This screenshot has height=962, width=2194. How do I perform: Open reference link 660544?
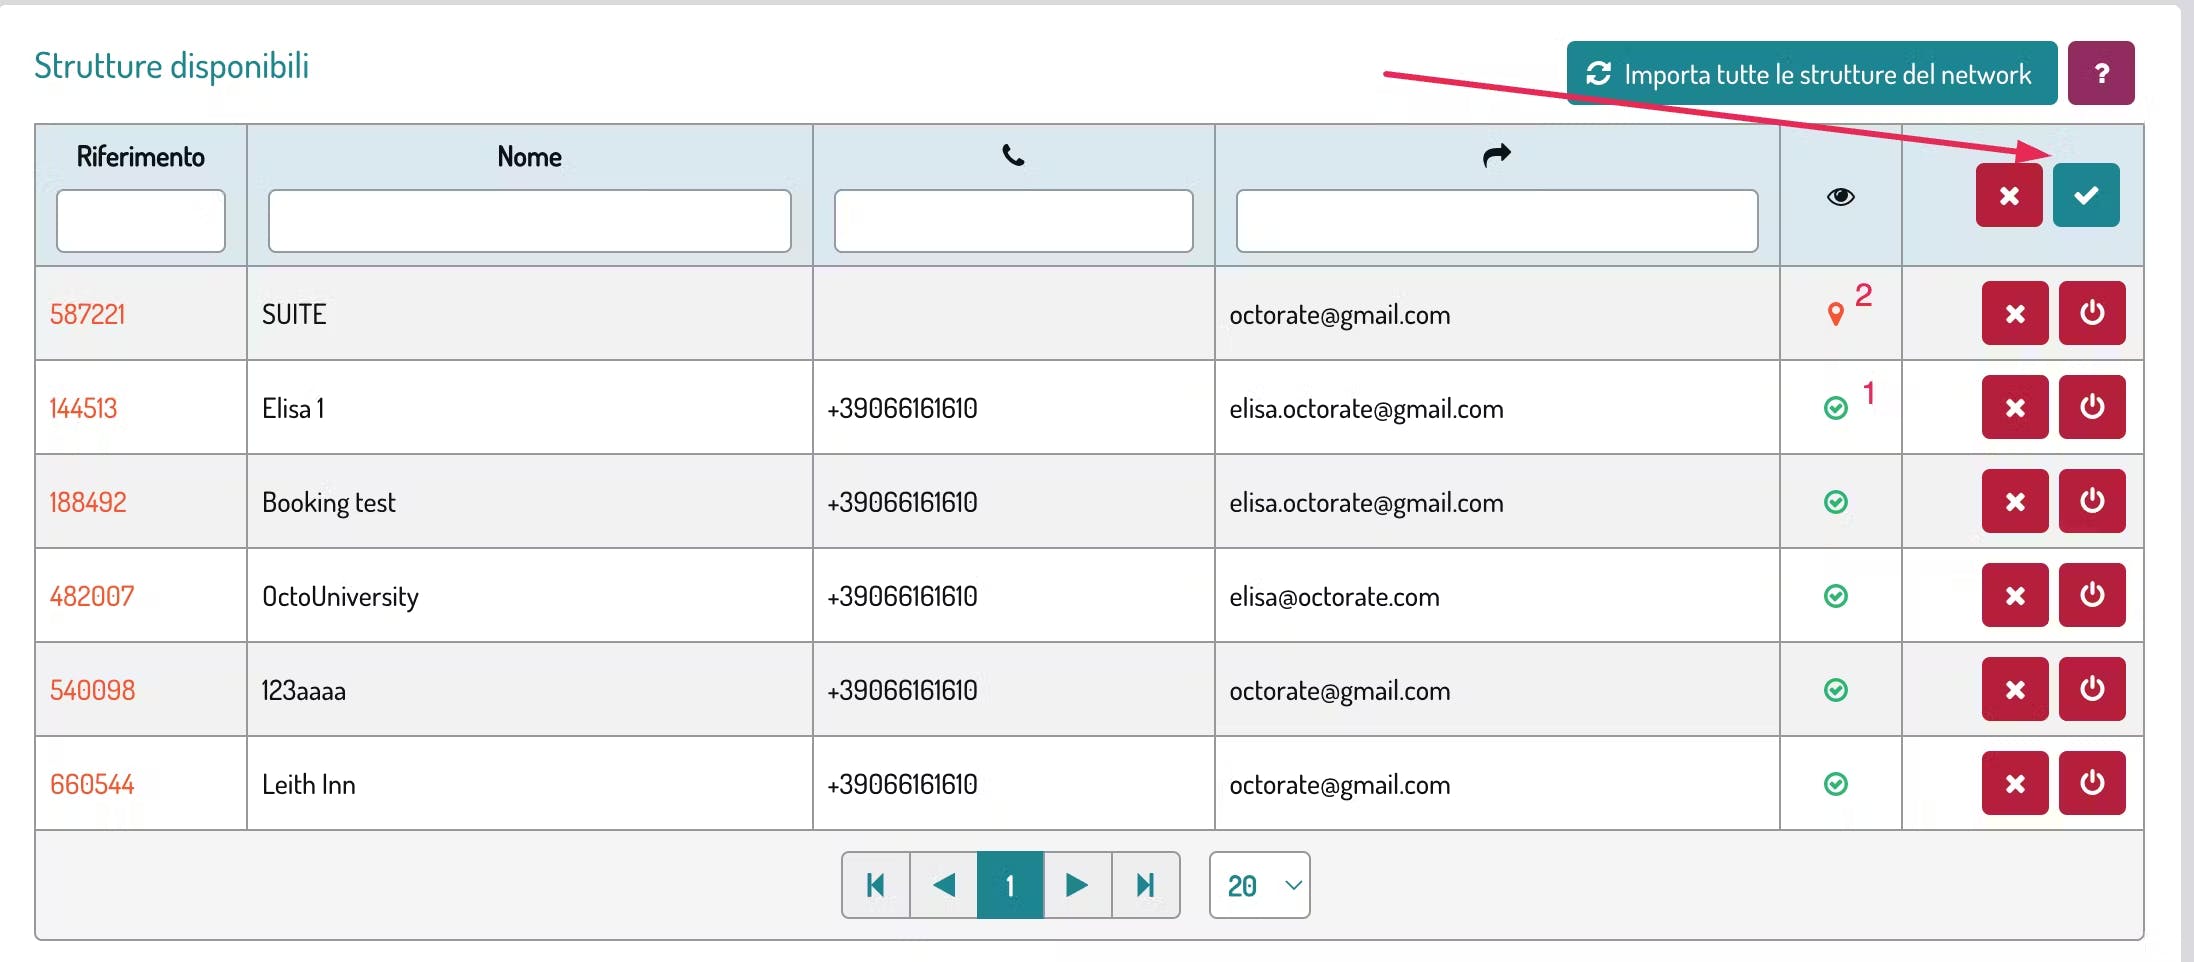92,785
